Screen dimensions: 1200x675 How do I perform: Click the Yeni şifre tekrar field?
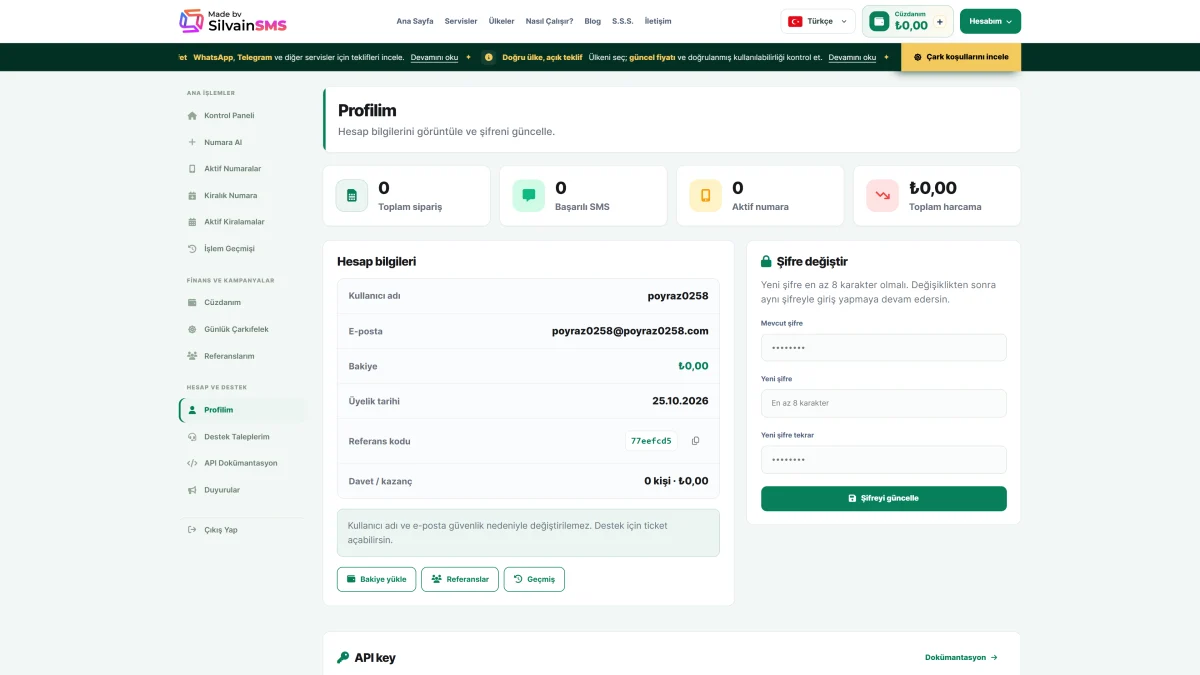tap(884, 459)
